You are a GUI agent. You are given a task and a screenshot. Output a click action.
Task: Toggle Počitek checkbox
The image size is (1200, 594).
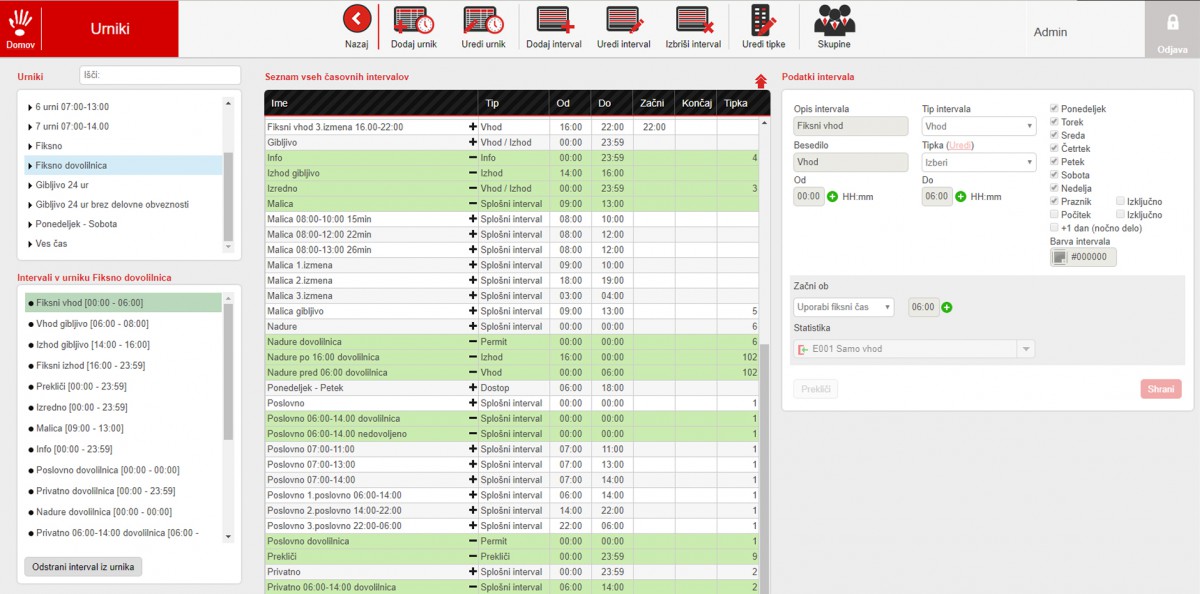point(1054,214)
